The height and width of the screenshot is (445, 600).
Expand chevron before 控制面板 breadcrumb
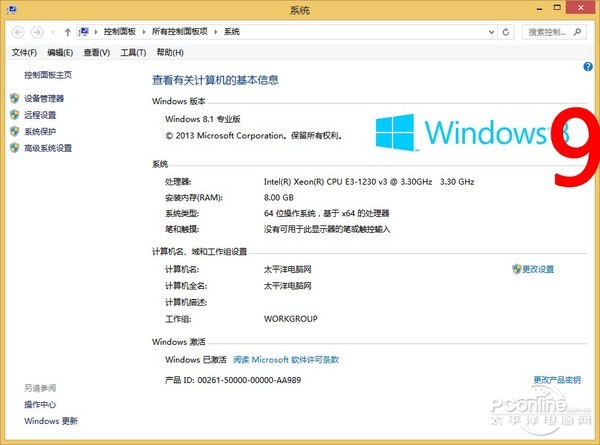pos(96,32)
